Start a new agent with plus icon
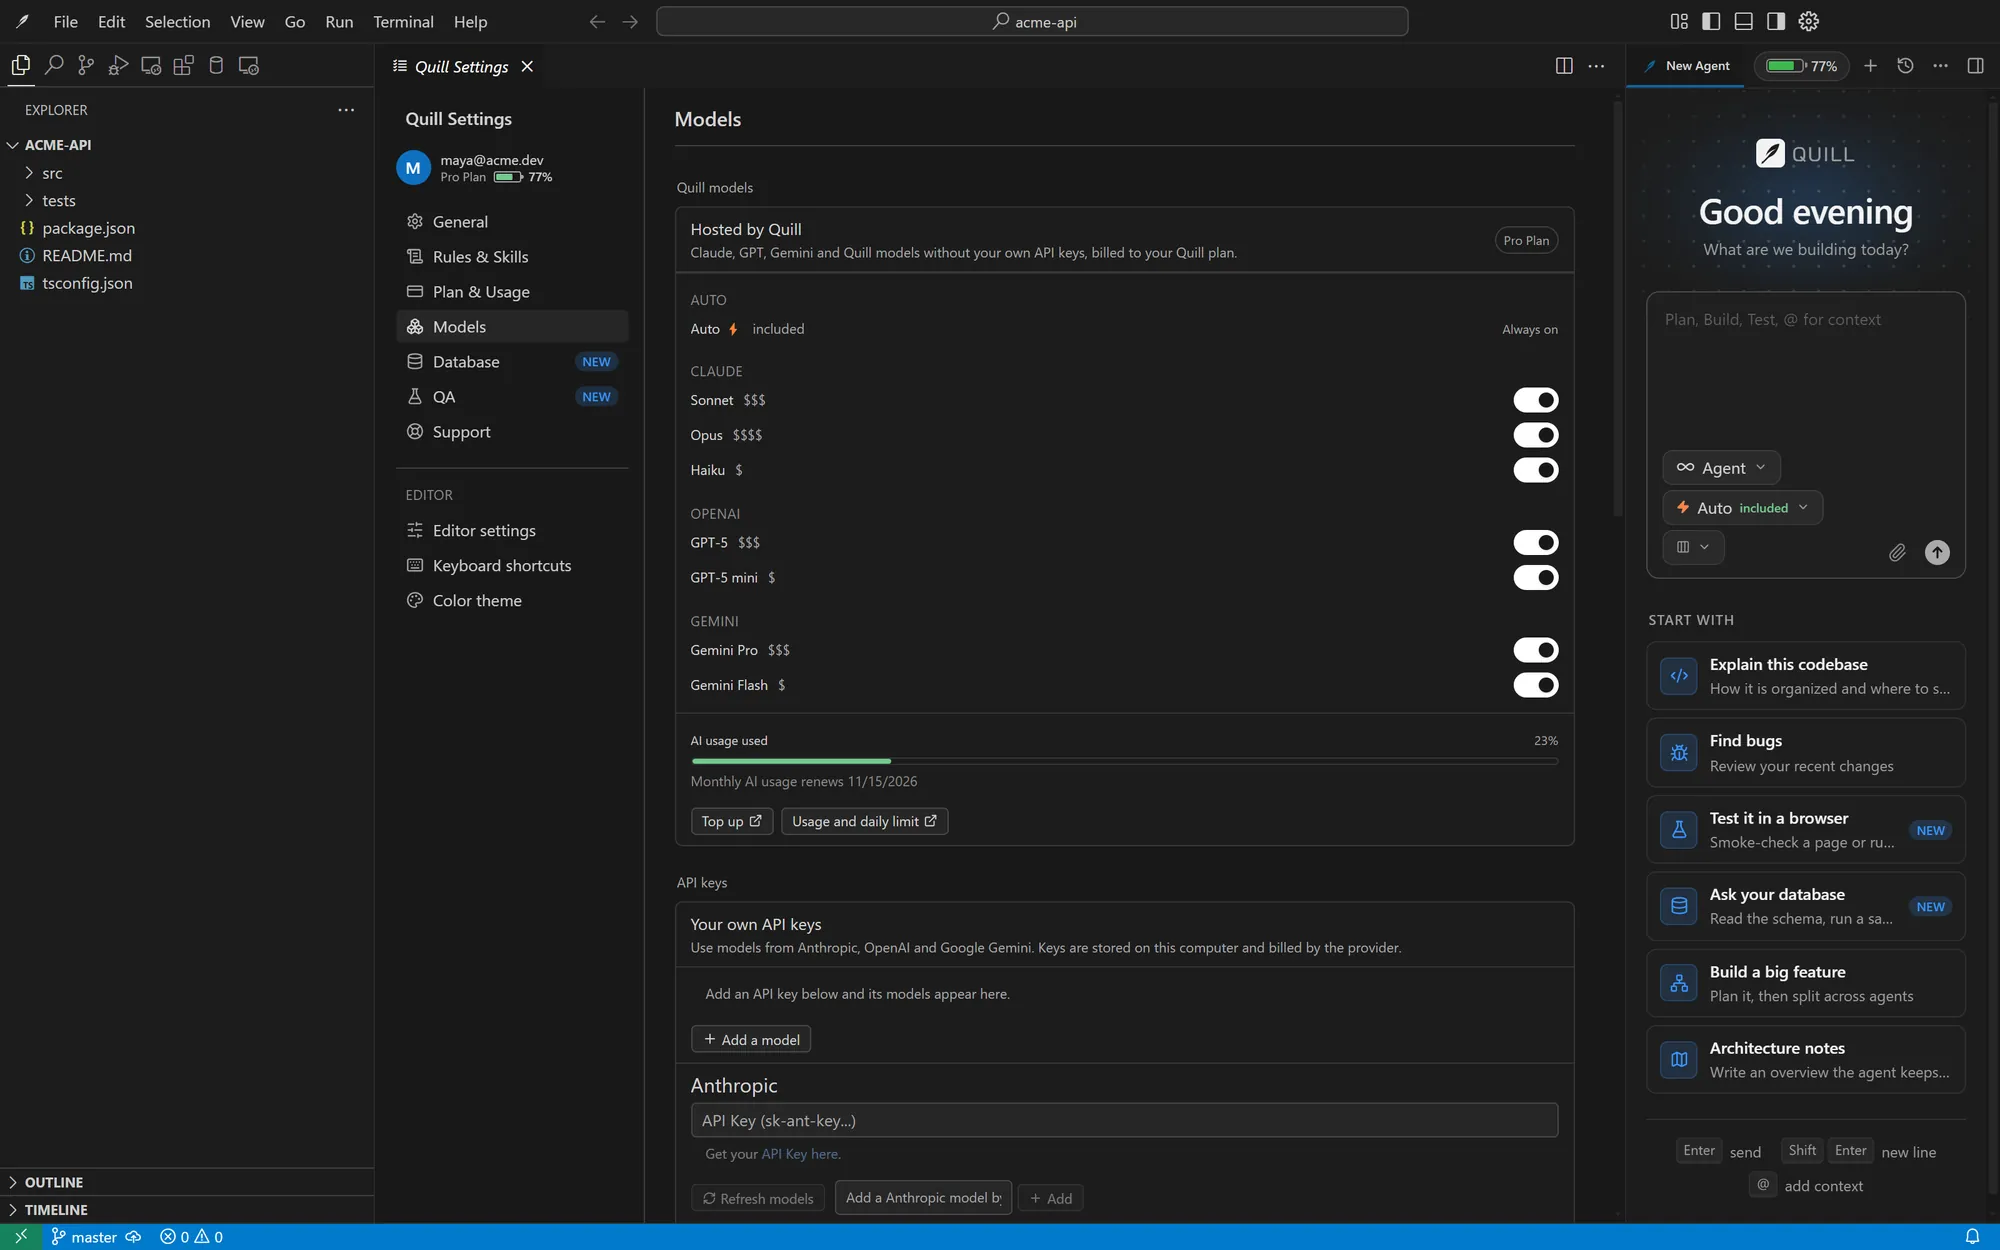Image resolution: width=2000 pixels, height=1250 pixels. tap(1870, 66)
